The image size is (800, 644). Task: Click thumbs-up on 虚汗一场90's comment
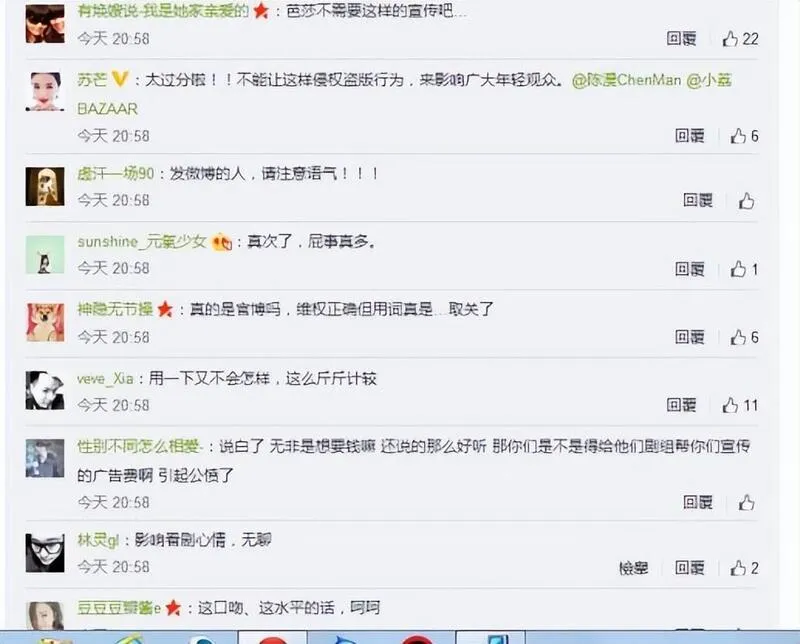(746, 201)
